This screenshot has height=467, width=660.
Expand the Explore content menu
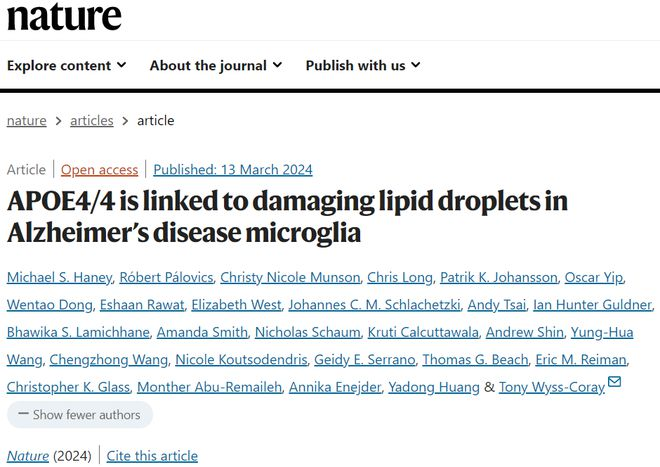click(67, 65)
